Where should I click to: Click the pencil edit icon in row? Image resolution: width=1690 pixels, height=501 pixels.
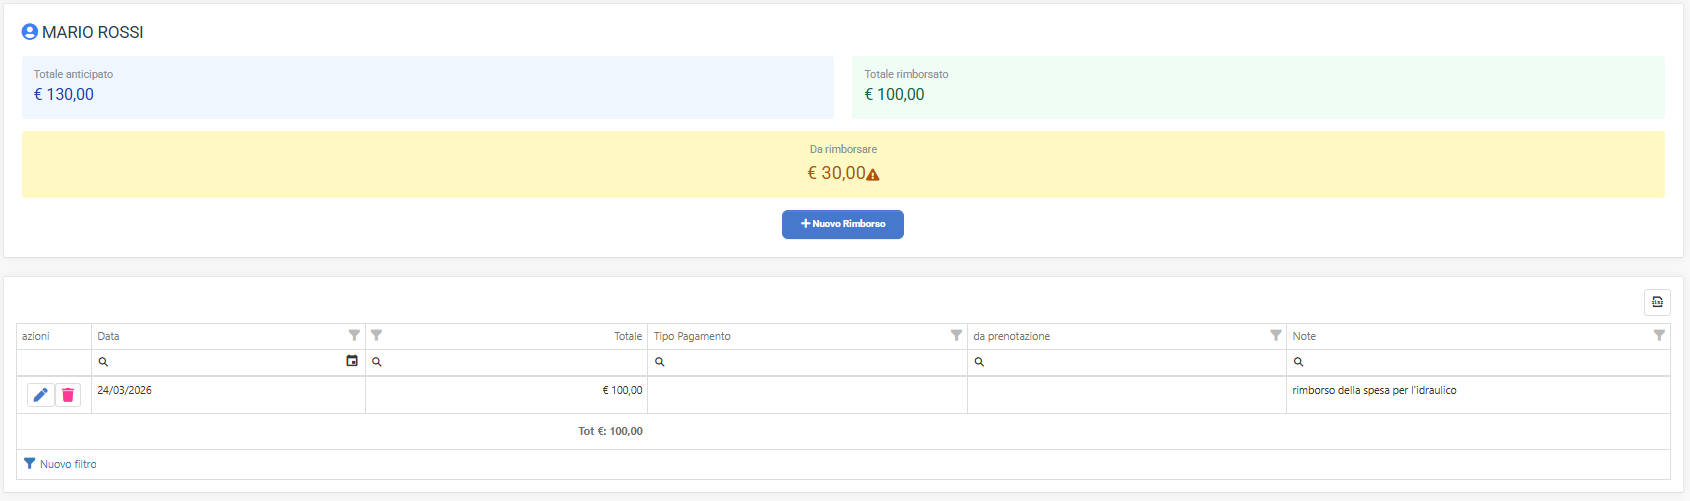click(x=40, y=395)
